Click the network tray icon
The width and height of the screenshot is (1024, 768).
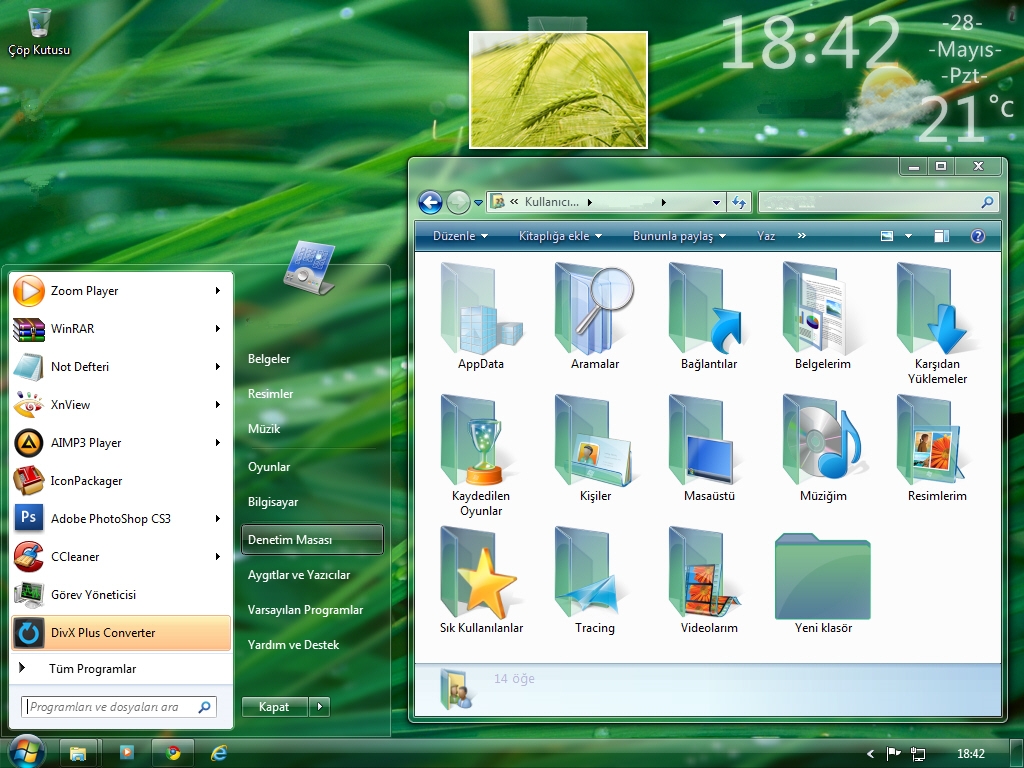(x=918, y=754)
